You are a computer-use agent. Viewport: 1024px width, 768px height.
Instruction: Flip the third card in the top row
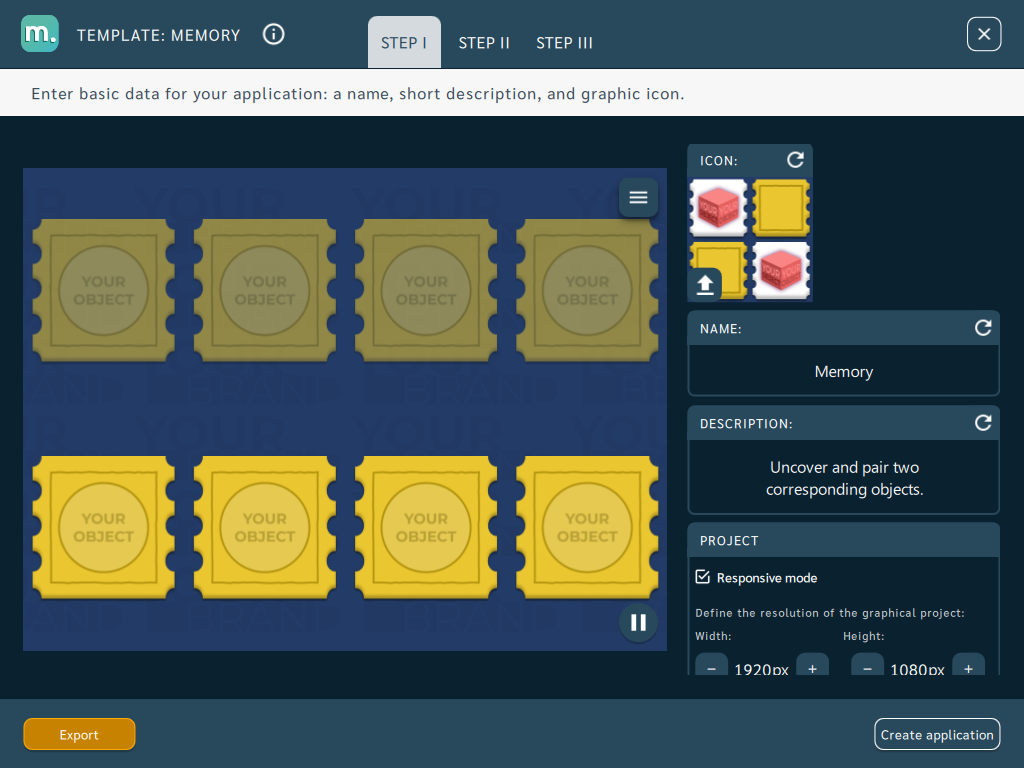(426, 290)
